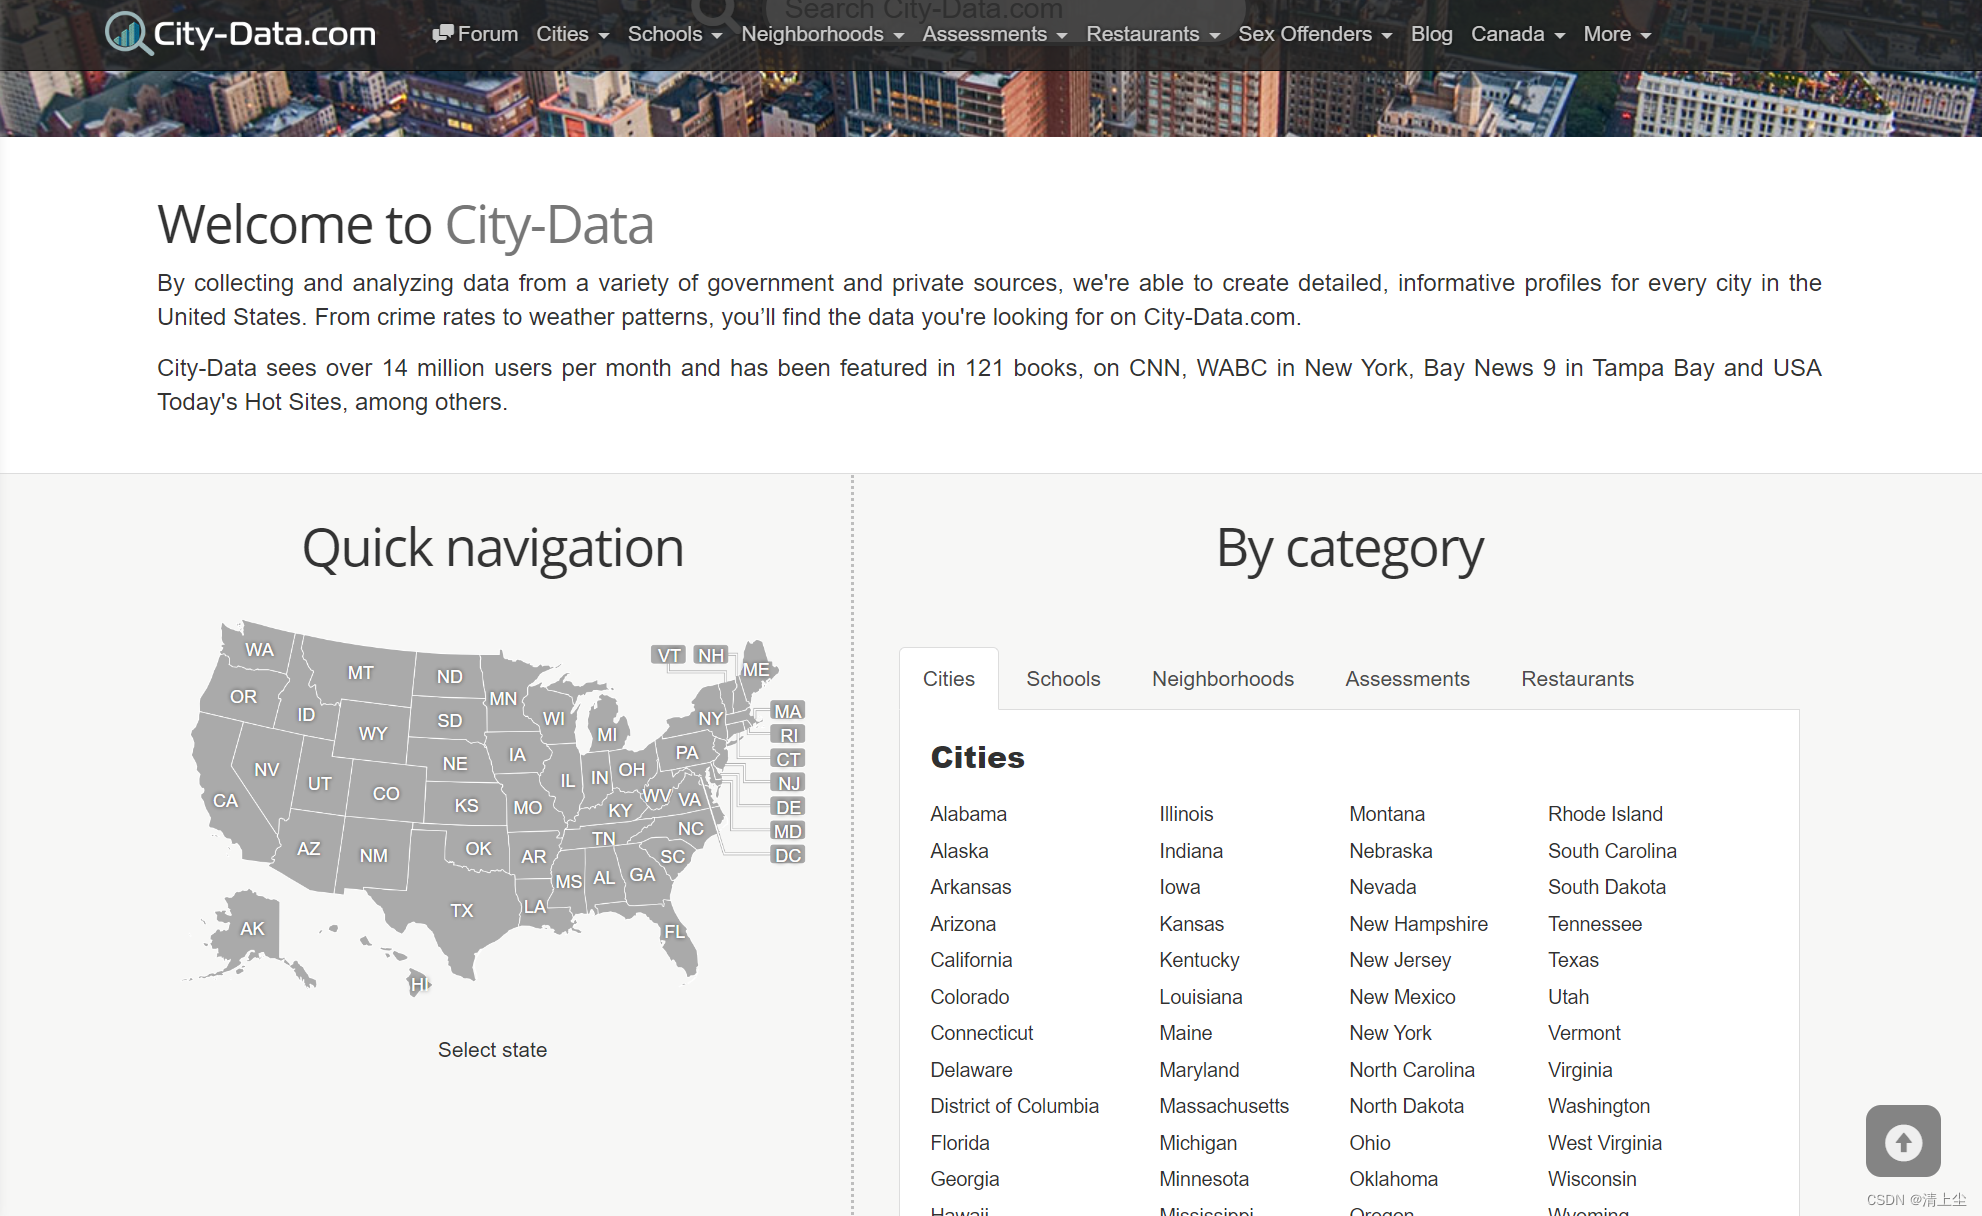Open the Massachusetts cities link
1982x1216 pixels.
pos(1224,1106)
